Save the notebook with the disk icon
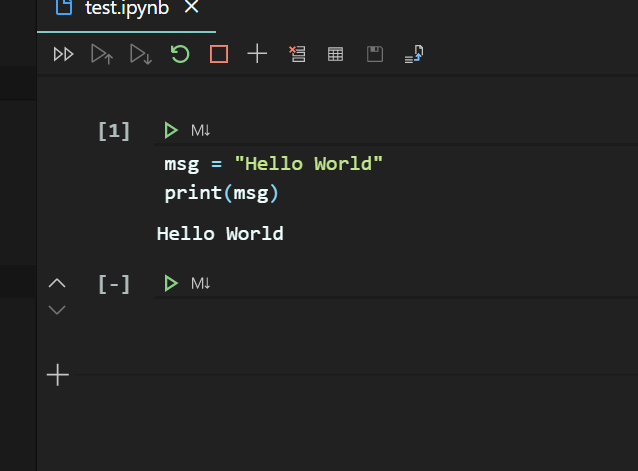The width and height of the screenshot is (638, 471). pyautogui.click(x=375, y=55)
